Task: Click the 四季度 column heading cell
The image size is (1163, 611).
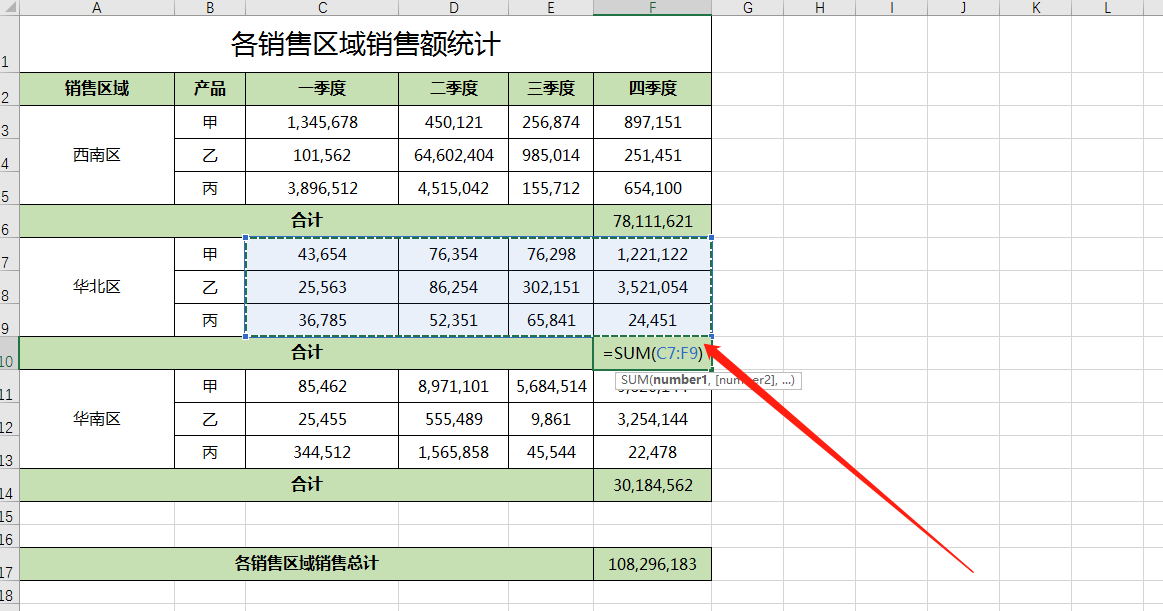Action: point(652,89)
